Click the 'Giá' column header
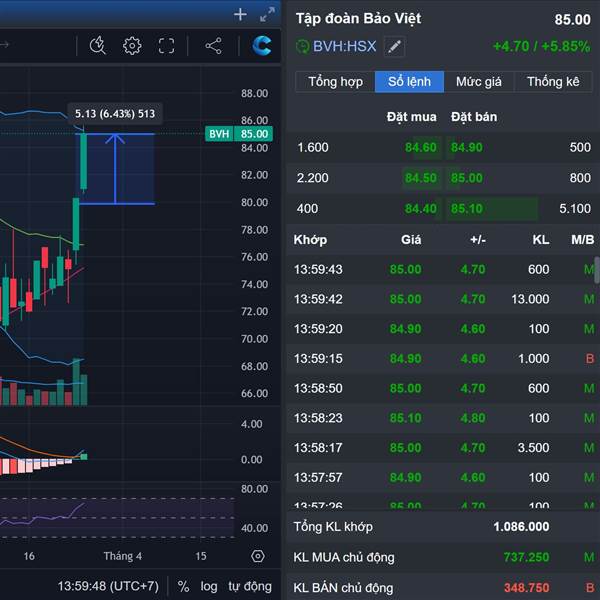Screen dimensions: 600x600 point(411,240)
